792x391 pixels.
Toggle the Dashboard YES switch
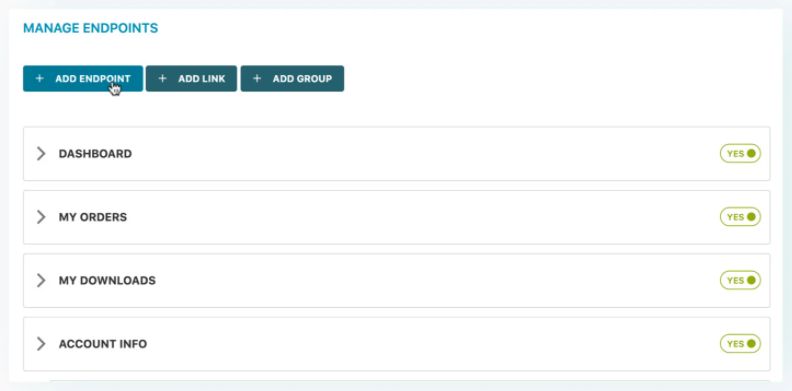pos(740,154)
